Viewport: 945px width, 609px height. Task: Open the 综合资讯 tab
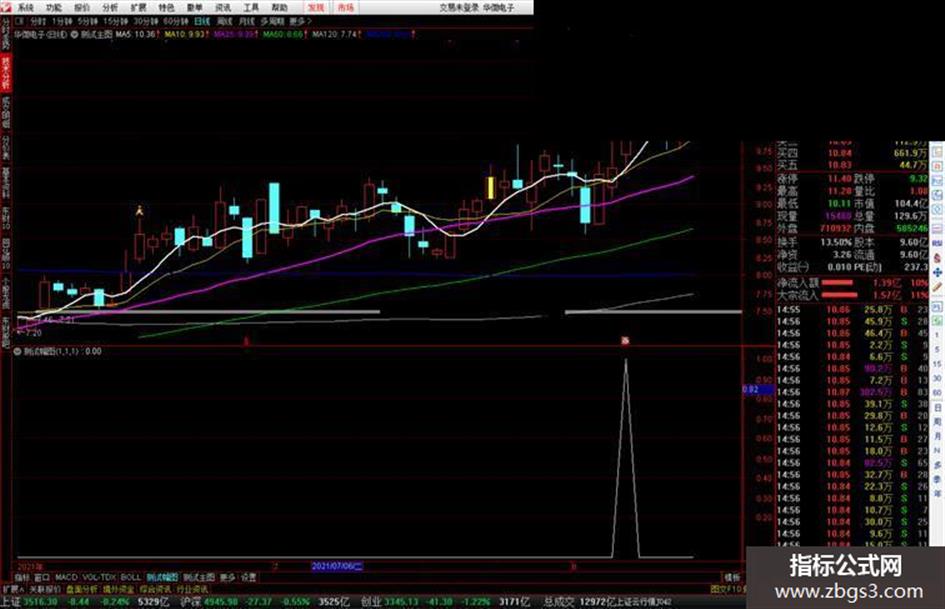point(155,589)
